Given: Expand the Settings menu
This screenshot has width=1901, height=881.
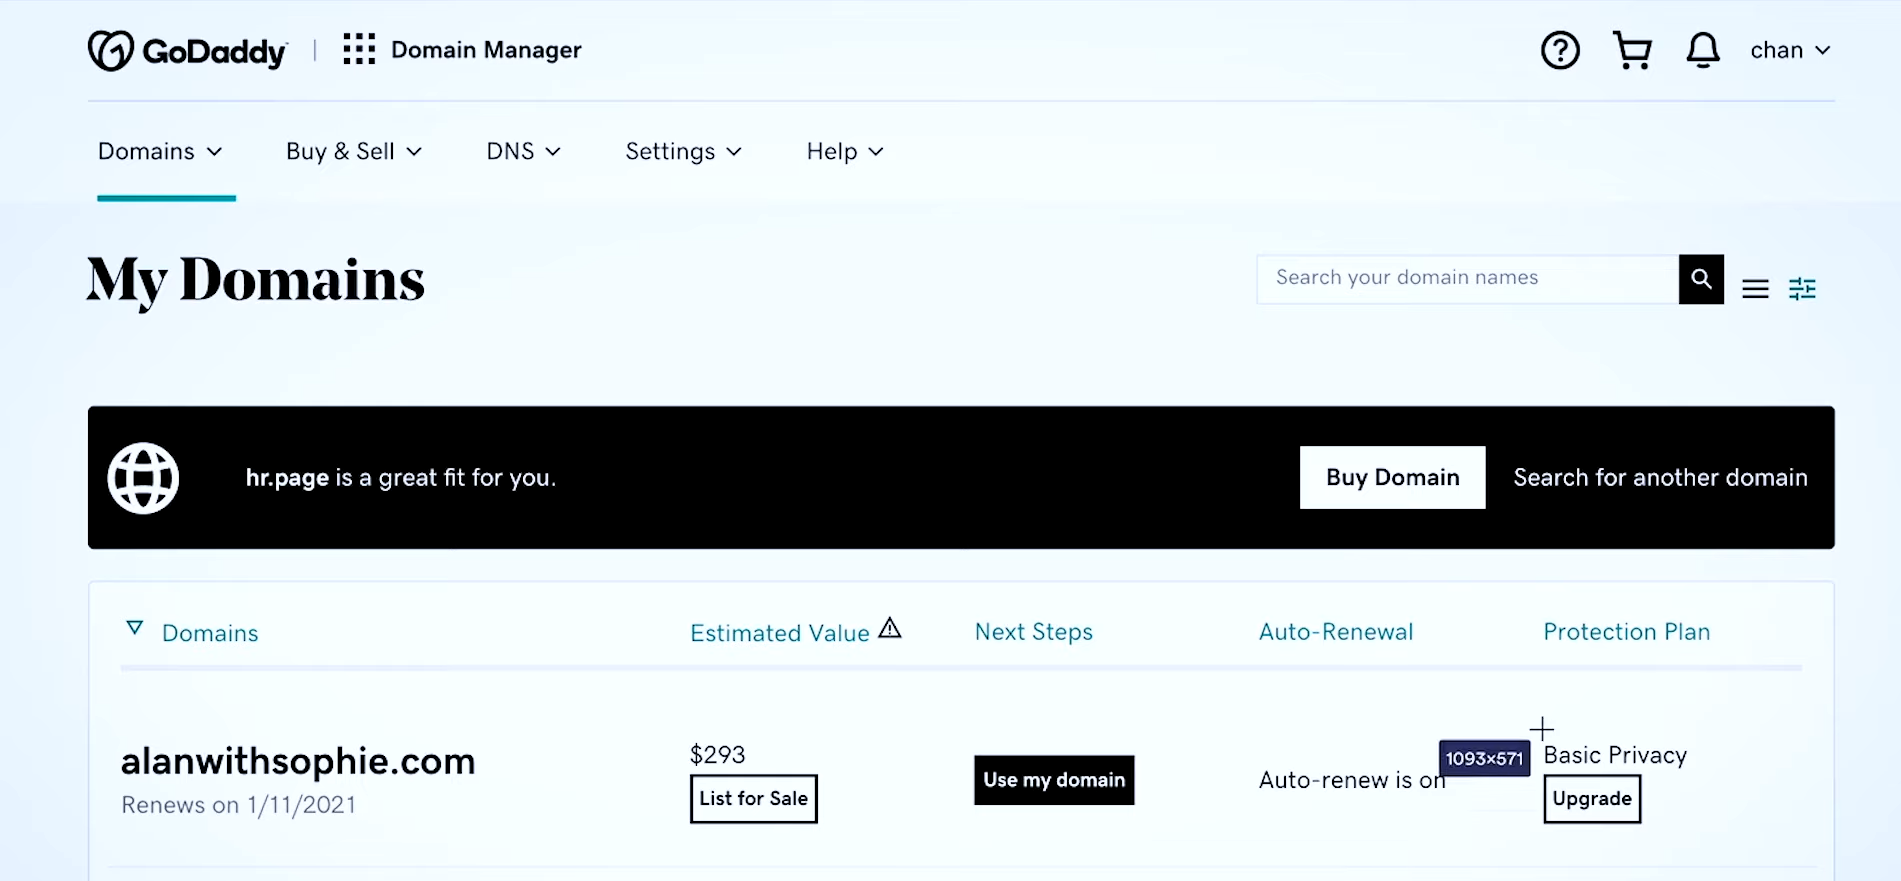Looking at the screenshot, I should [x=684, y=151].
